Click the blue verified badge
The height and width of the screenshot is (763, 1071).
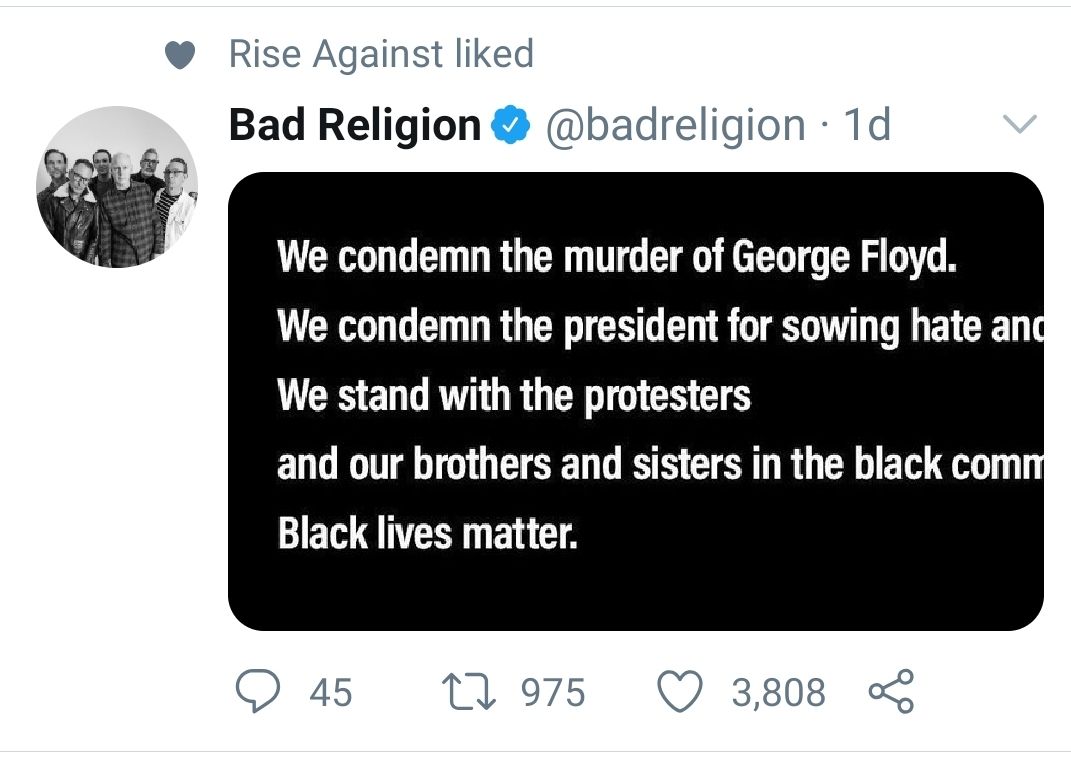512,126
